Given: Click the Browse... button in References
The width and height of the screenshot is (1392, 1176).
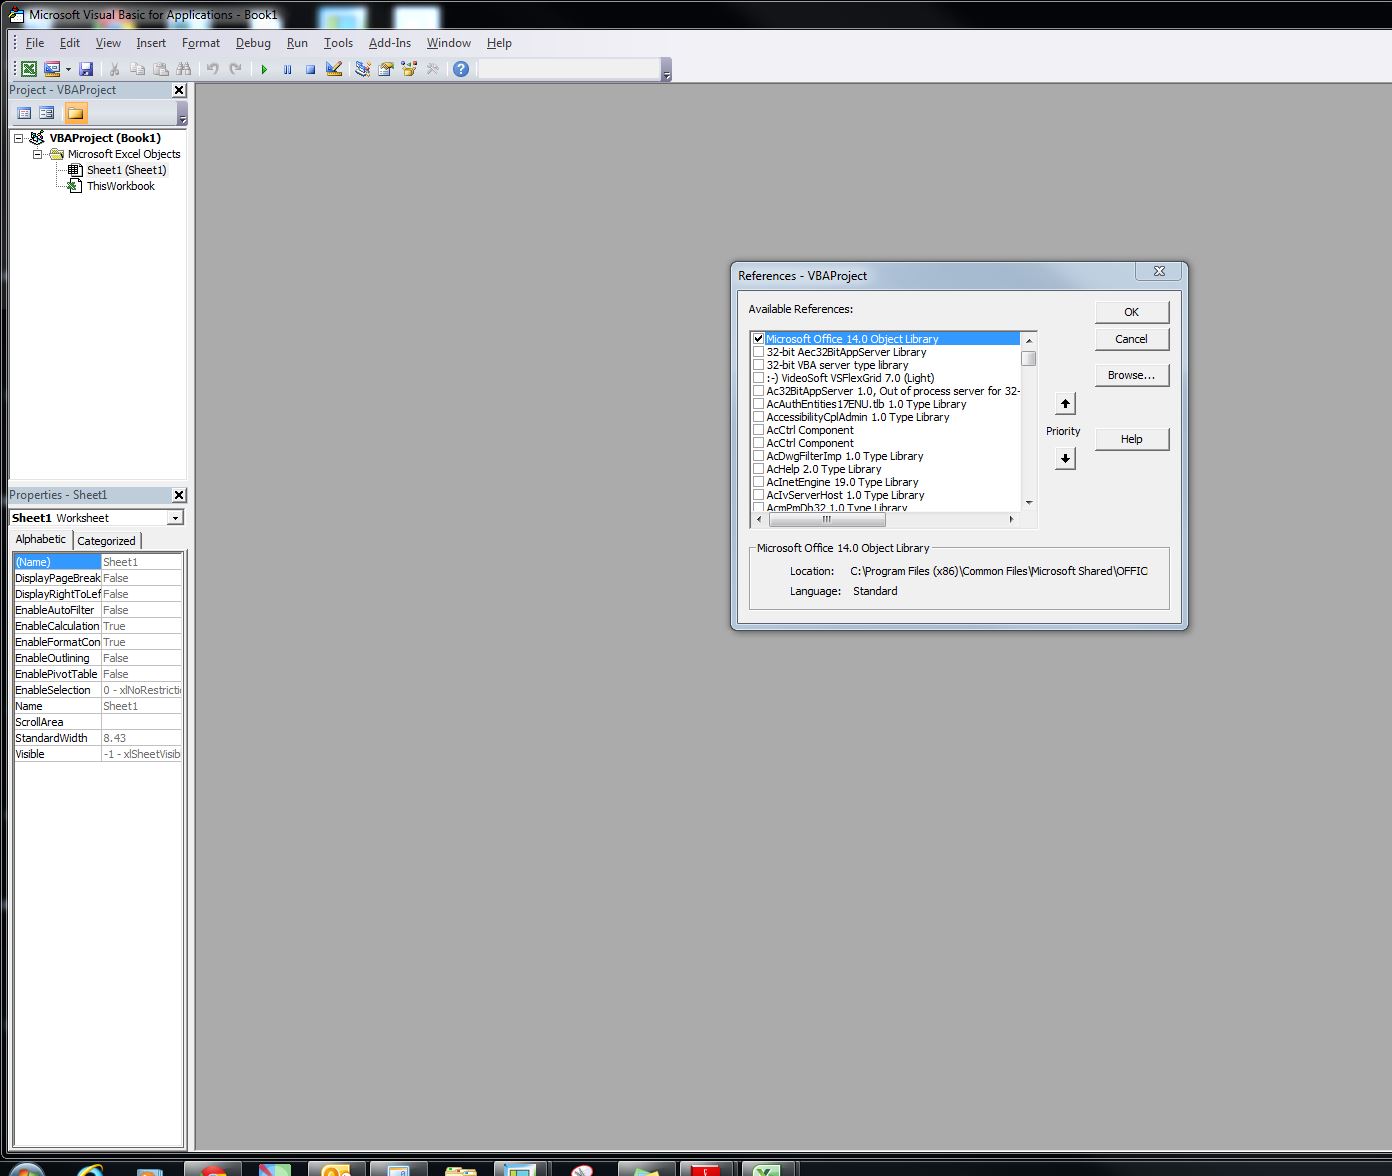Looking at the screenshot, I should point(1131,375).
